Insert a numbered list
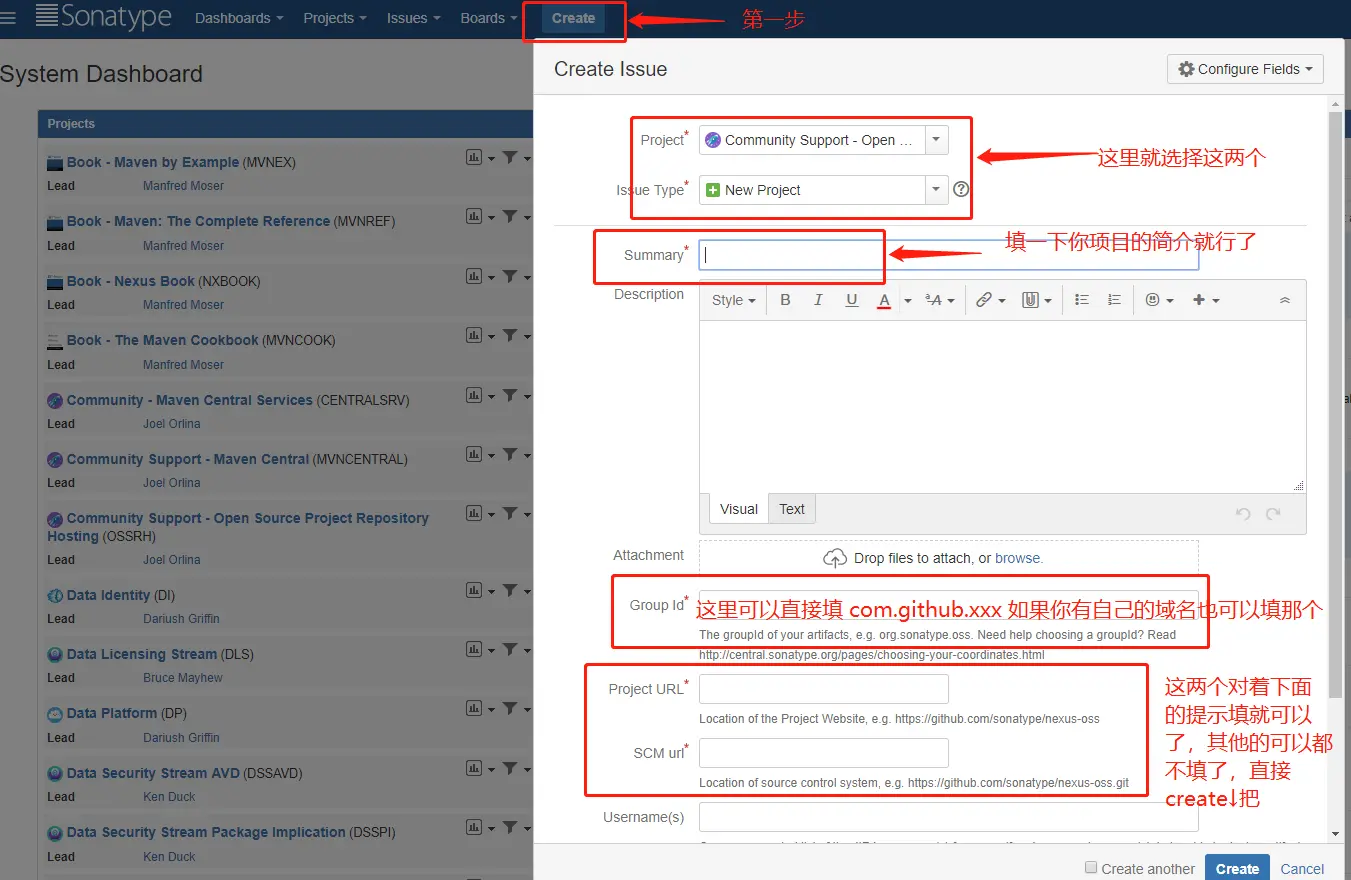The image size is (1351, 880). tap(1115, 300)
